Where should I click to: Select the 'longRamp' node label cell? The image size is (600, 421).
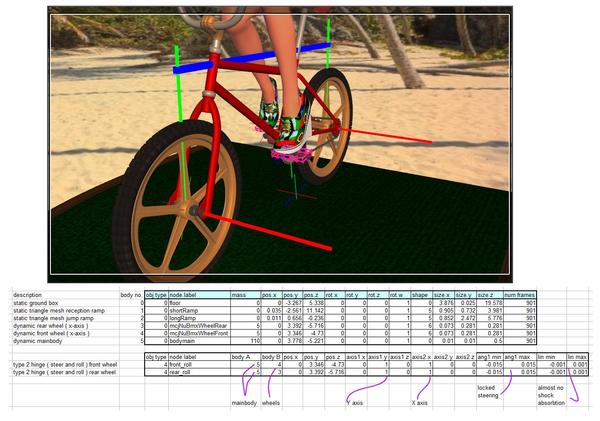199,318
